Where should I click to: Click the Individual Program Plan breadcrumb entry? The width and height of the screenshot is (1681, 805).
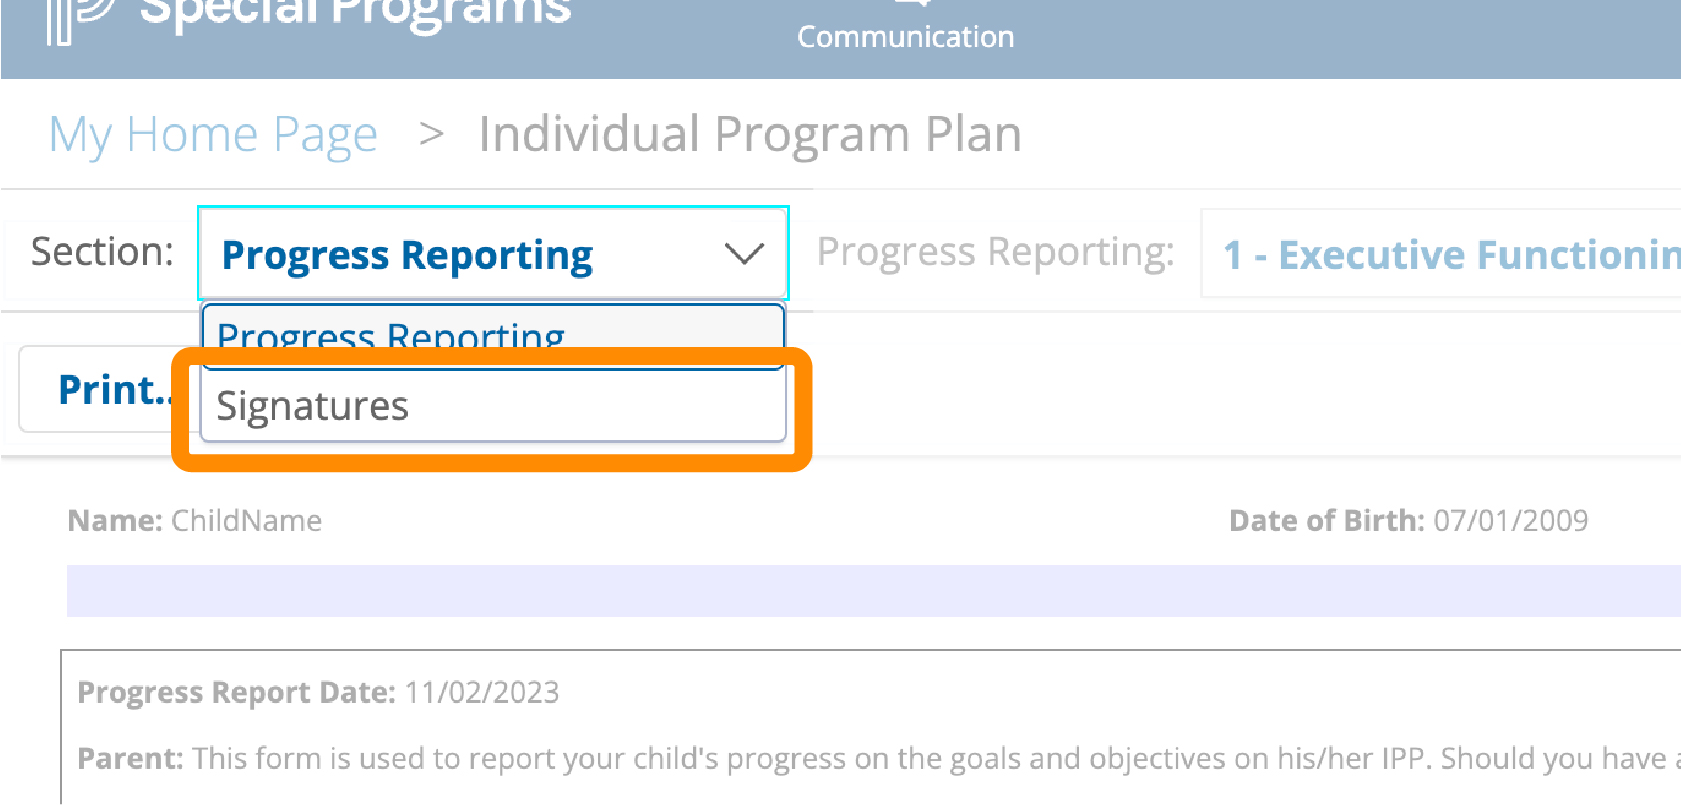[749, 133]
